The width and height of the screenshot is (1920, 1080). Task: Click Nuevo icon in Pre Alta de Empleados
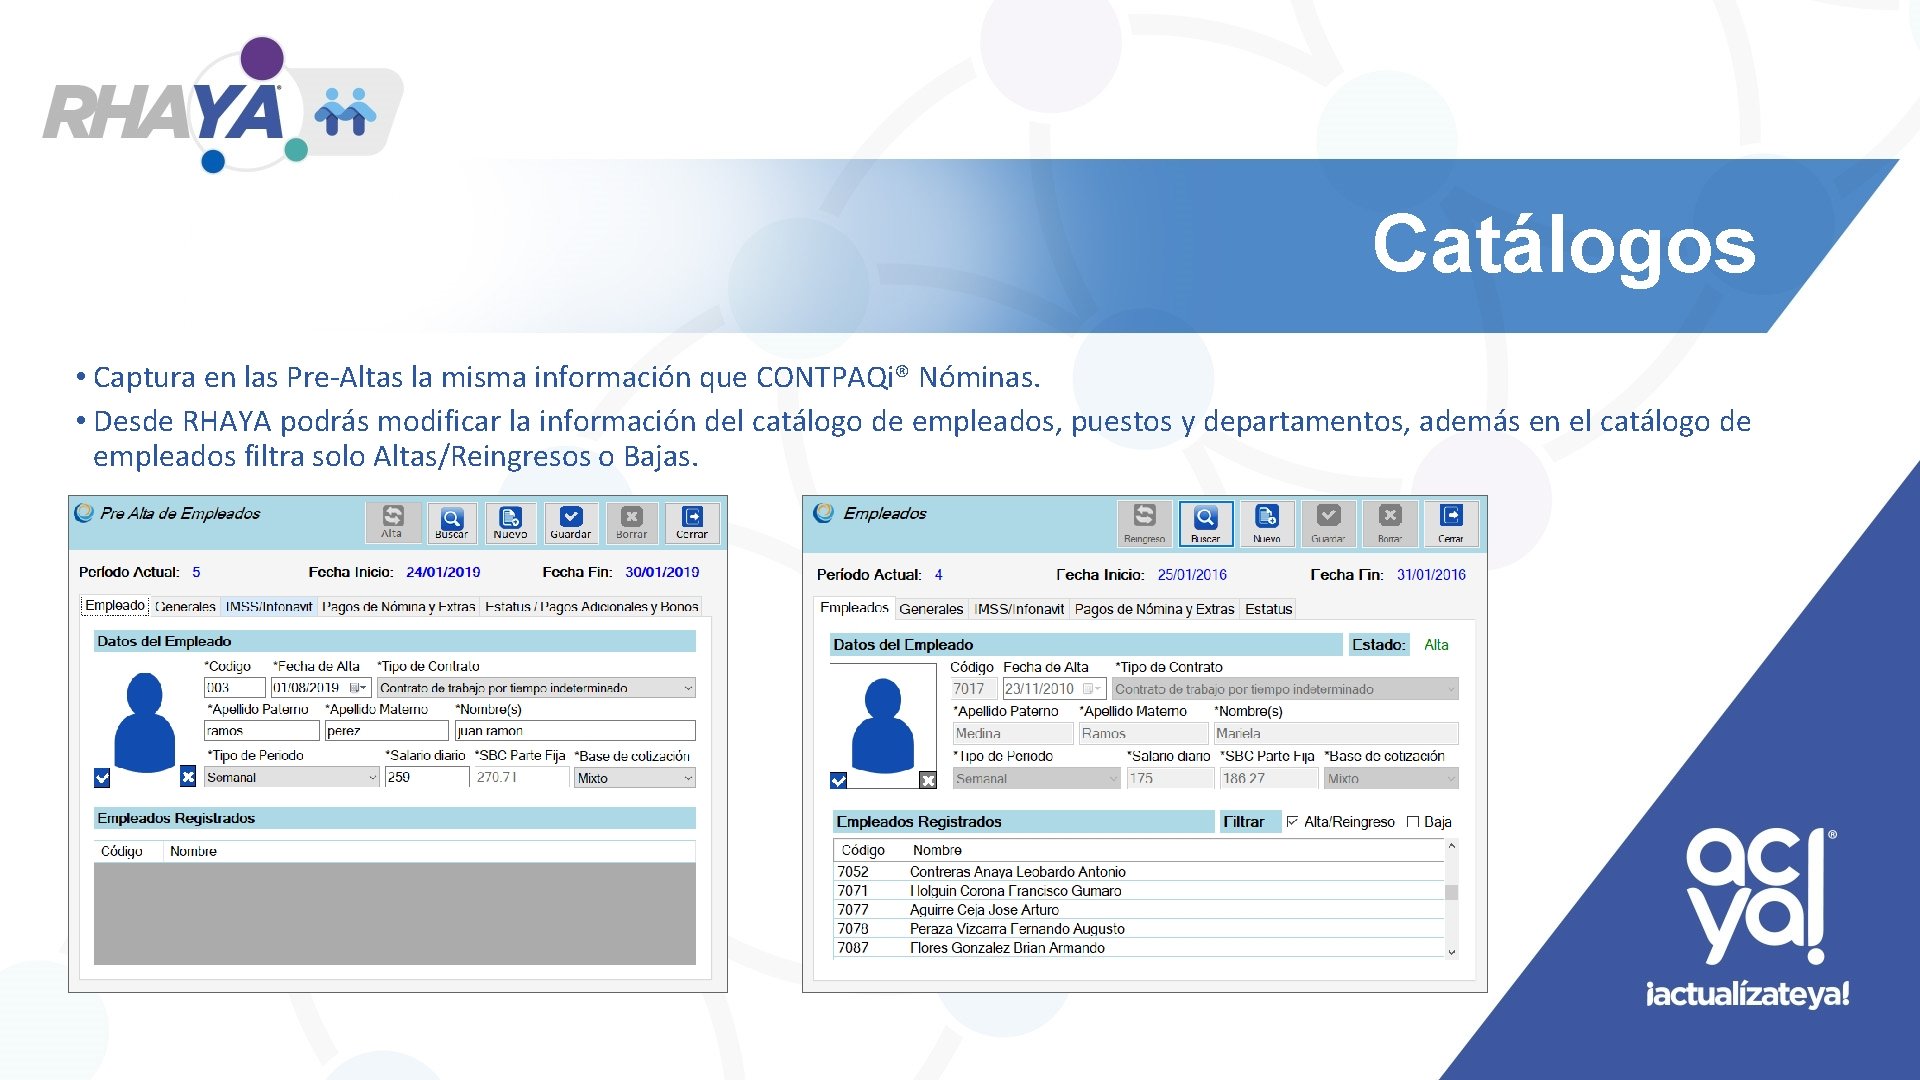511,522
